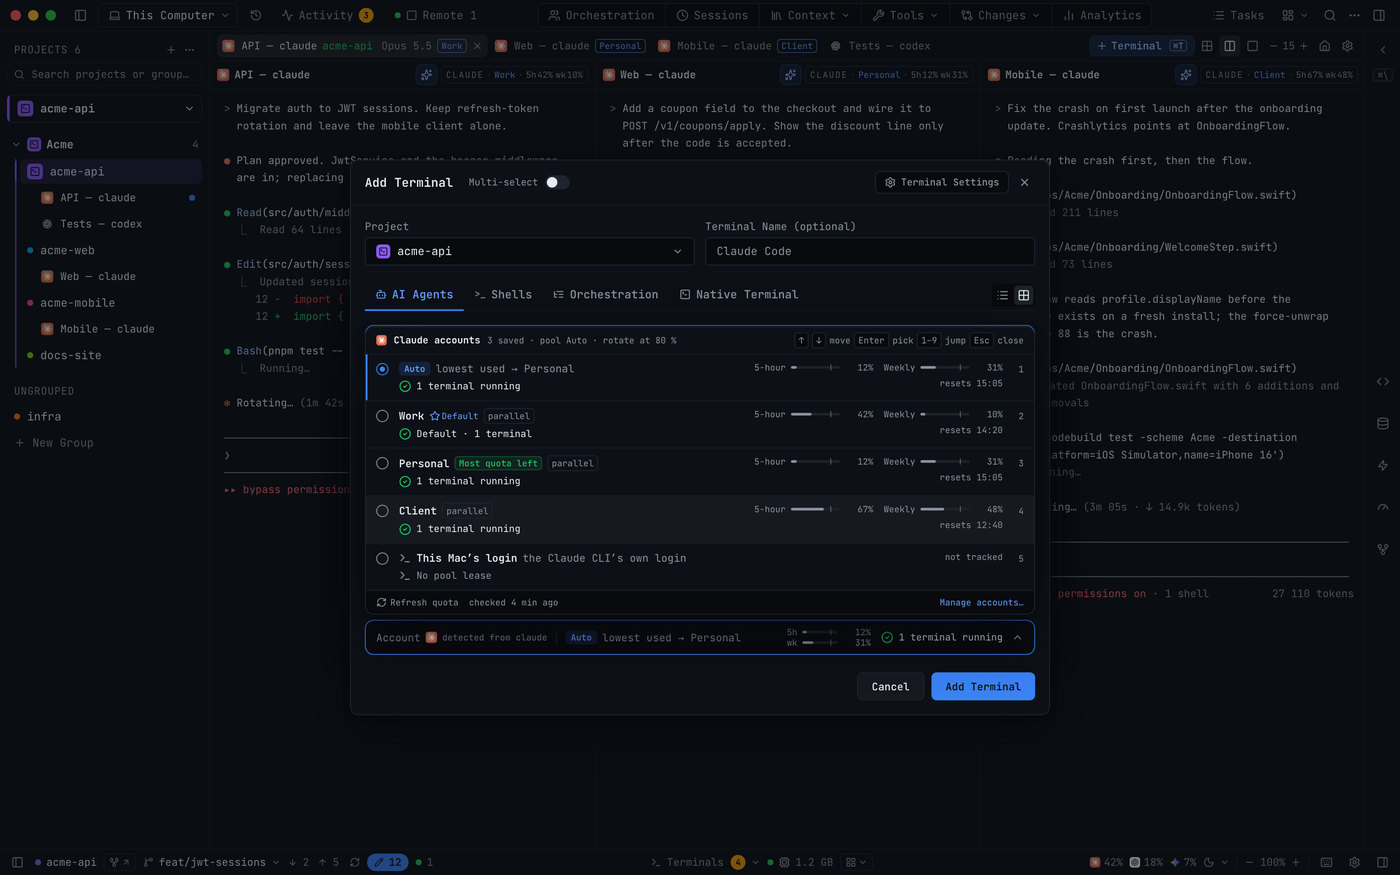Screen dimensions: 1400x875
Task: Open Tasks in the top bar
Action: [x=1238, y=15]
